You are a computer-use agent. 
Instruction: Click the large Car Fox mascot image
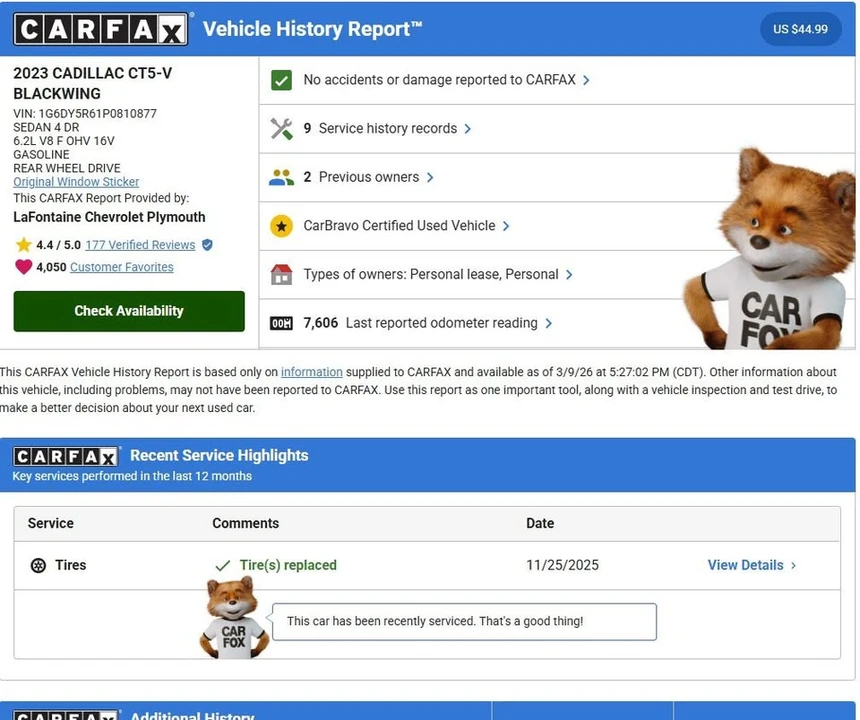[x=769, y=250]
